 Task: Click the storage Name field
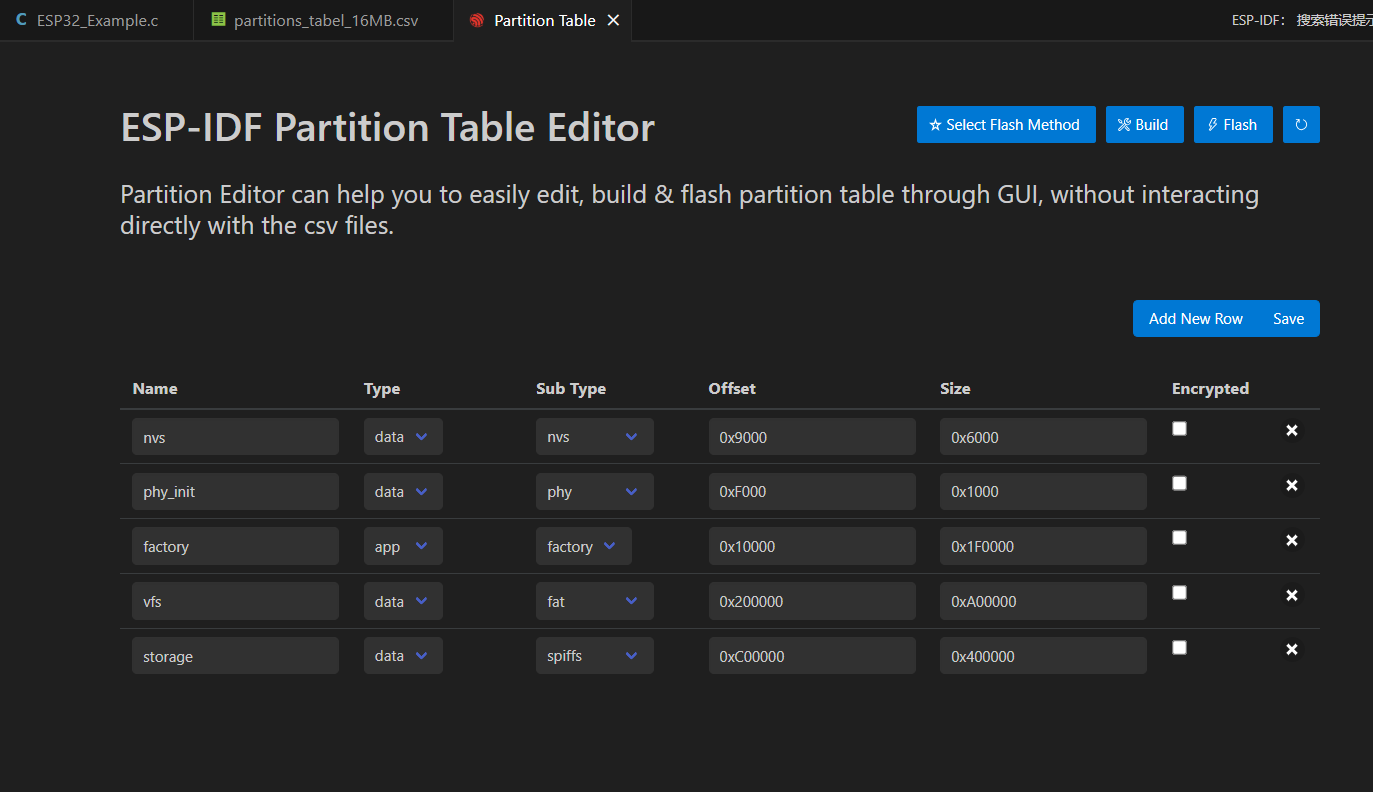235,656
